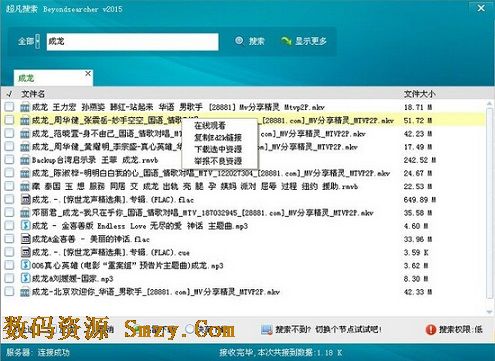Image resolution: width=495 pixels, height=361 pixels.
Task: Click the scrollbar down arrow
Action: (x=489, y=312)
